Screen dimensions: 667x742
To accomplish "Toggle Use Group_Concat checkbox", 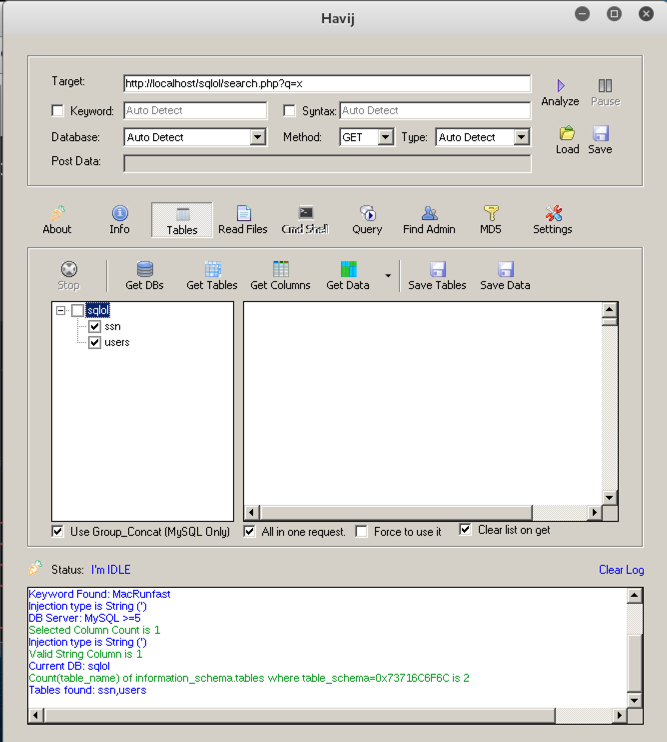I will coord(58,531).
